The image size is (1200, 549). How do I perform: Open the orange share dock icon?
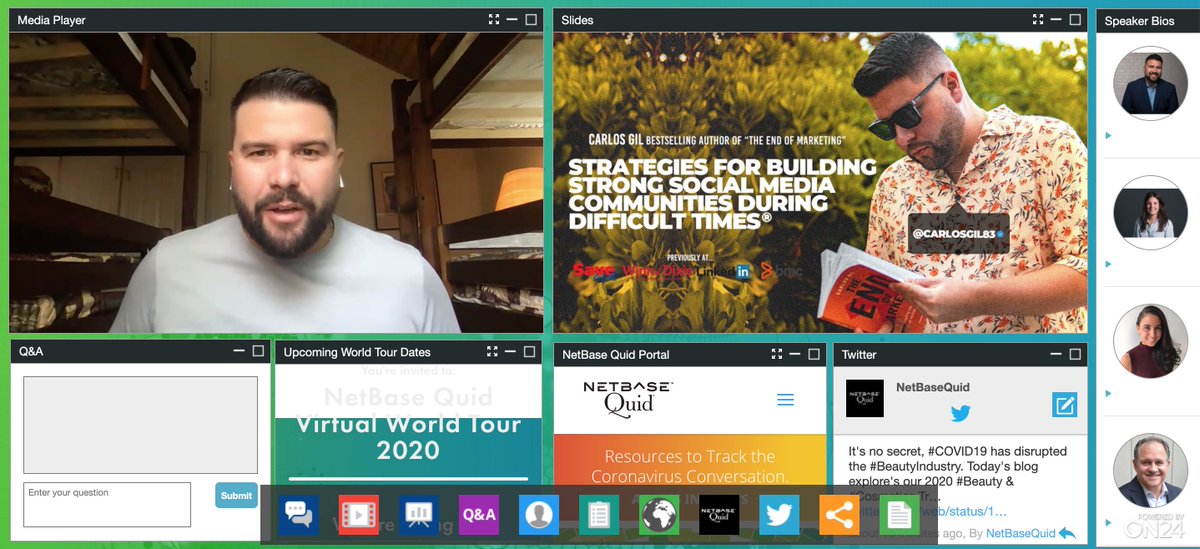tap(839, 515)
